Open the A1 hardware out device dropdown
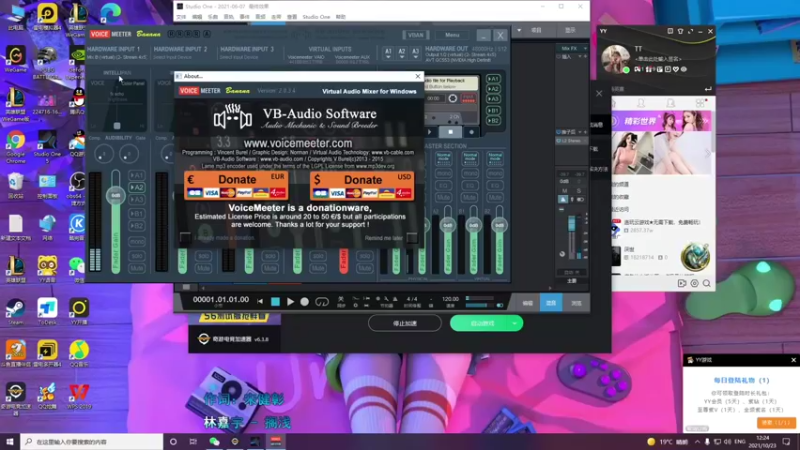This screenshot has height=450, width=800. point(388,54)
